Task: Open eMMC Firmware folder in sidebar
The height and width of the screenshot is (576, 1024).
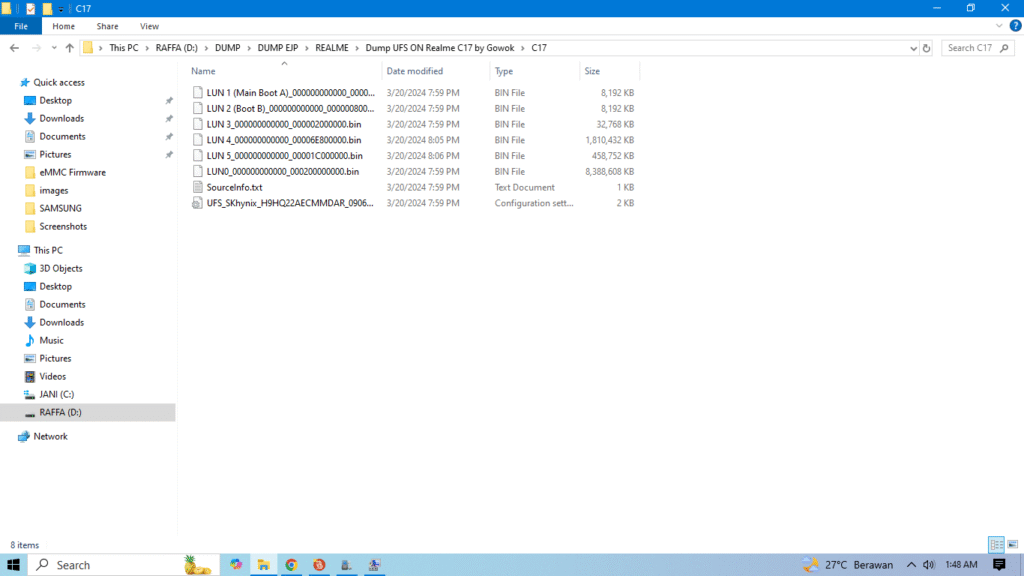Action: tap(72, 172)
